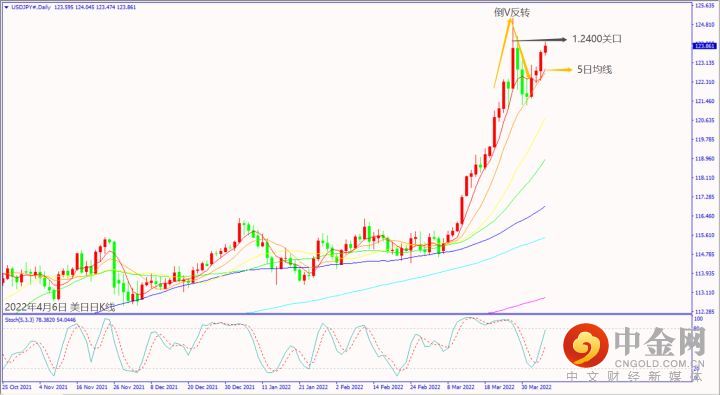Click the 20 Dec 2021 date label
This screenshot has height=395, width=720.
pyautogui.click(x=202, y=387)
